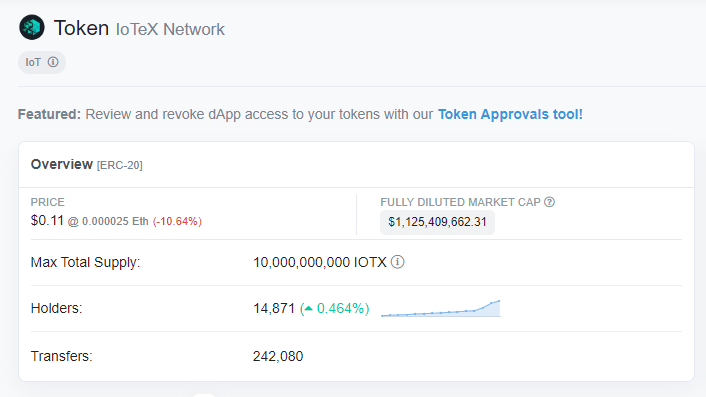Open the Token Approvals tool link
This screenshot has width=706, height=397.
pyautogui.click(x=510, y=114)
